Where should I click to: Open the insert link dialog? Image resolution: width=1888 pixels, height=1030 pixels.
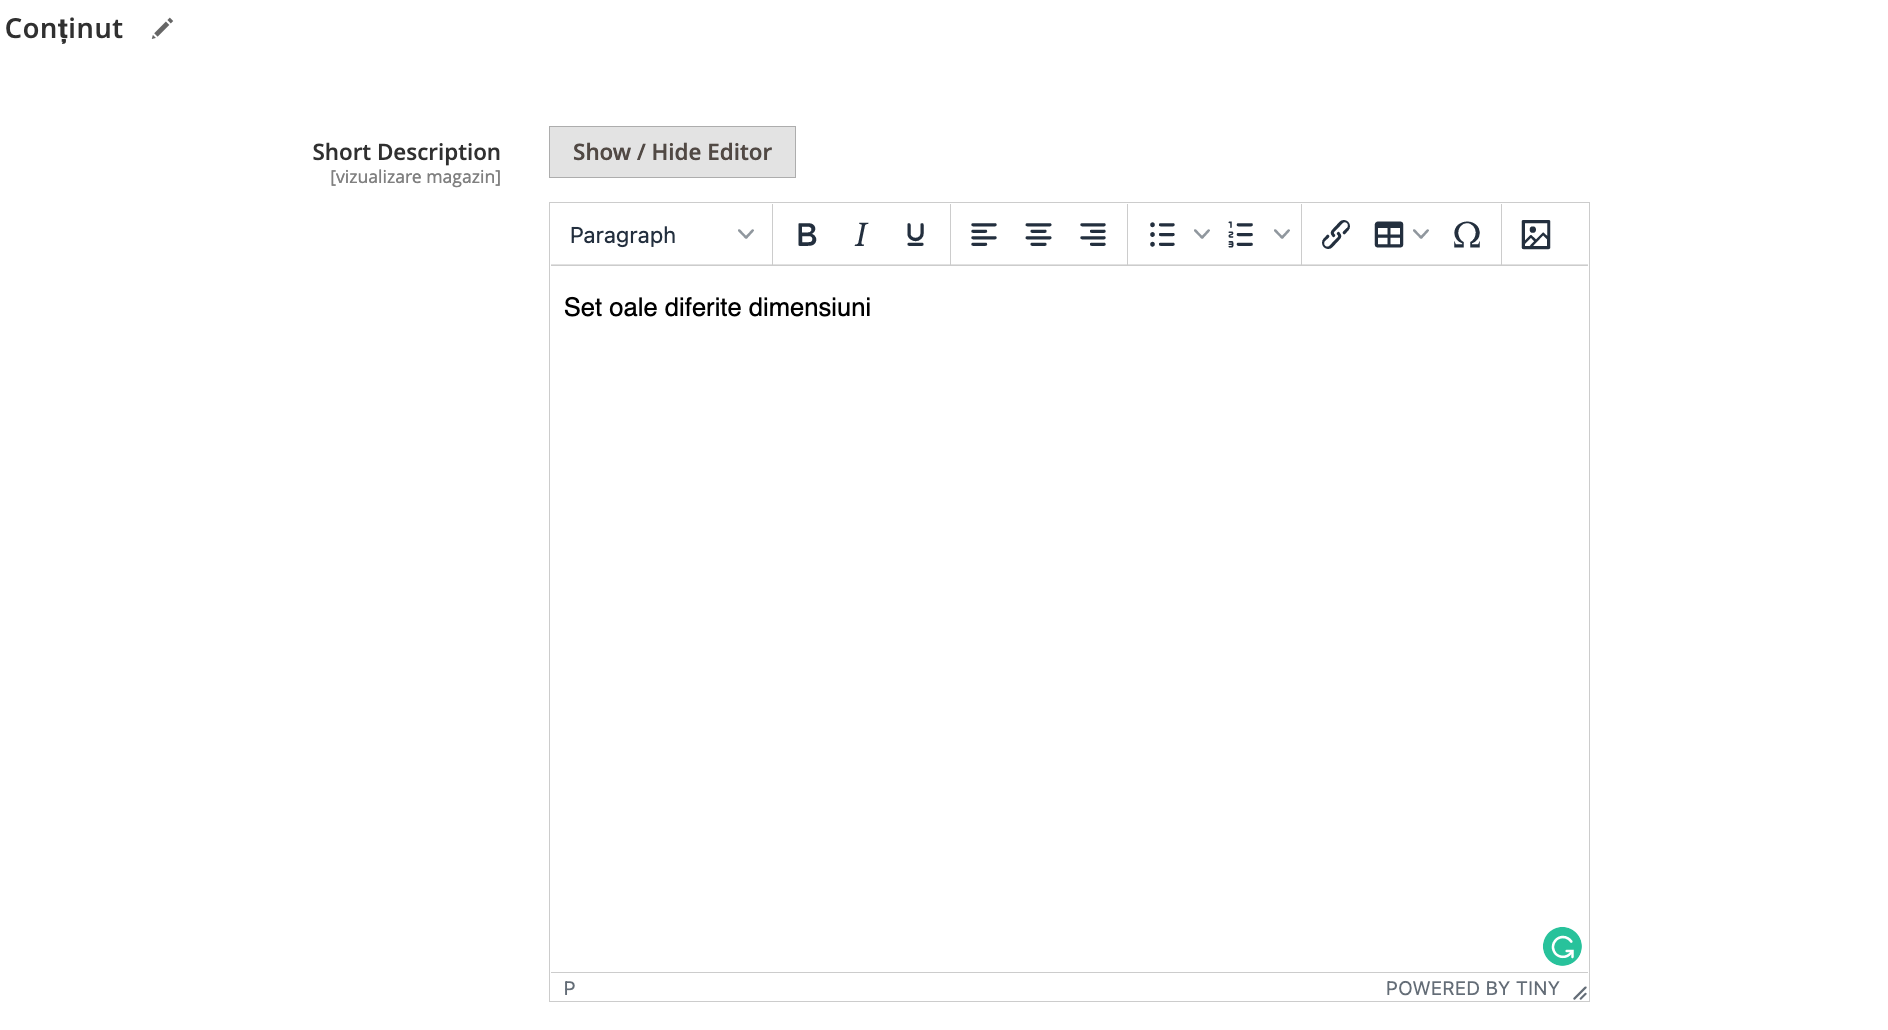click(1335, 235)
